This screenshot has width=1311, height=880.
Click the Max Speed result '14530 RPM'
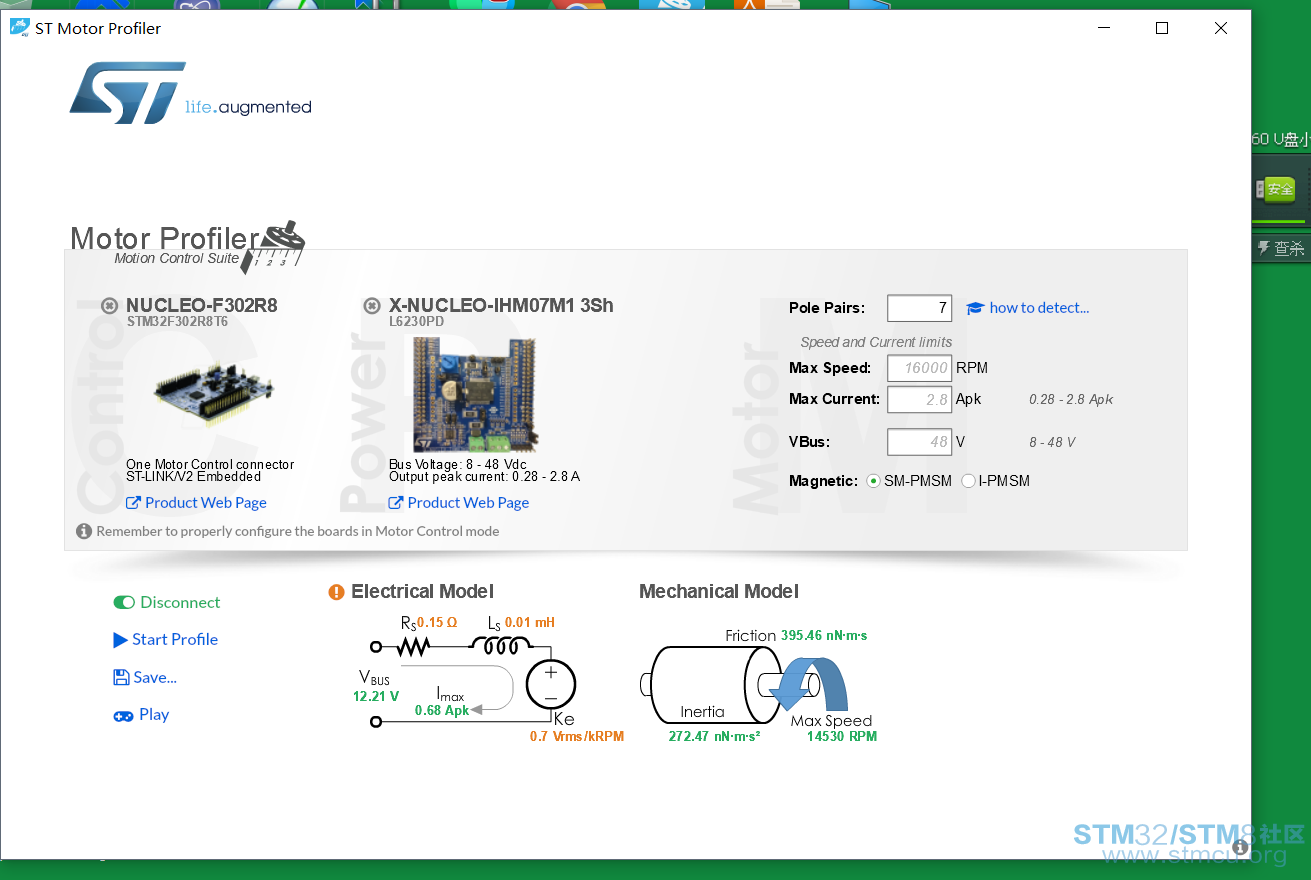click(842, 737)
